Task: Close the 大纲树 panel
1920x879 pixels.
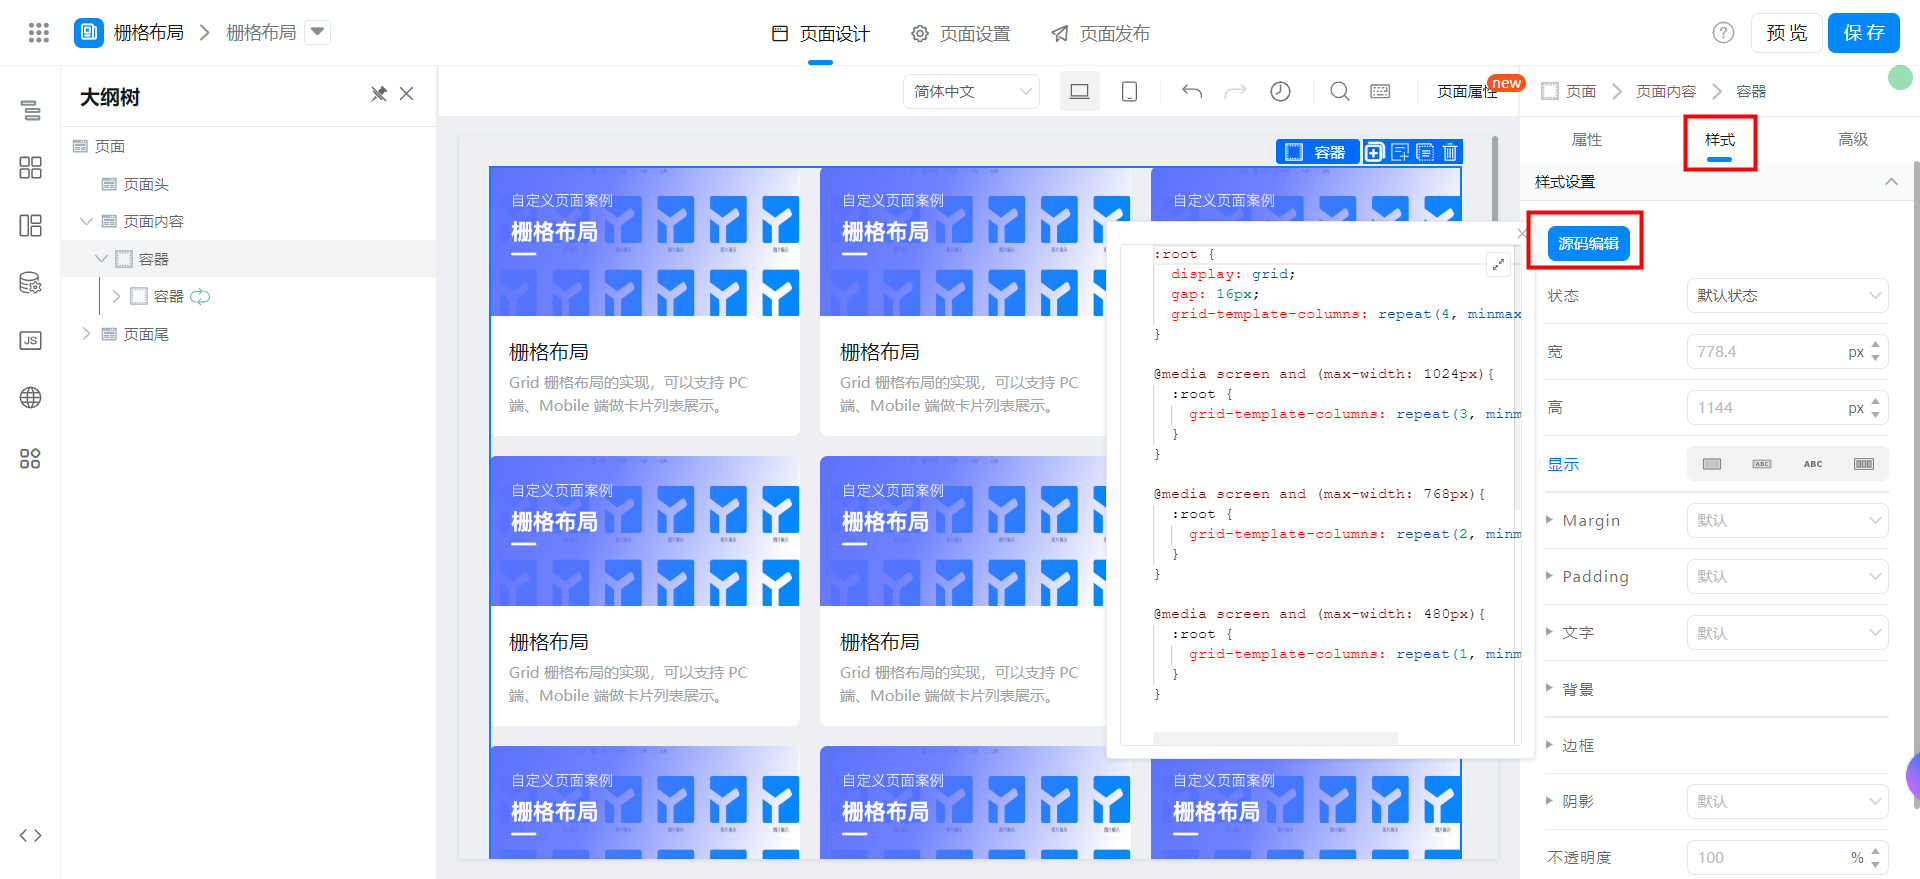Action: pos(406,94)
